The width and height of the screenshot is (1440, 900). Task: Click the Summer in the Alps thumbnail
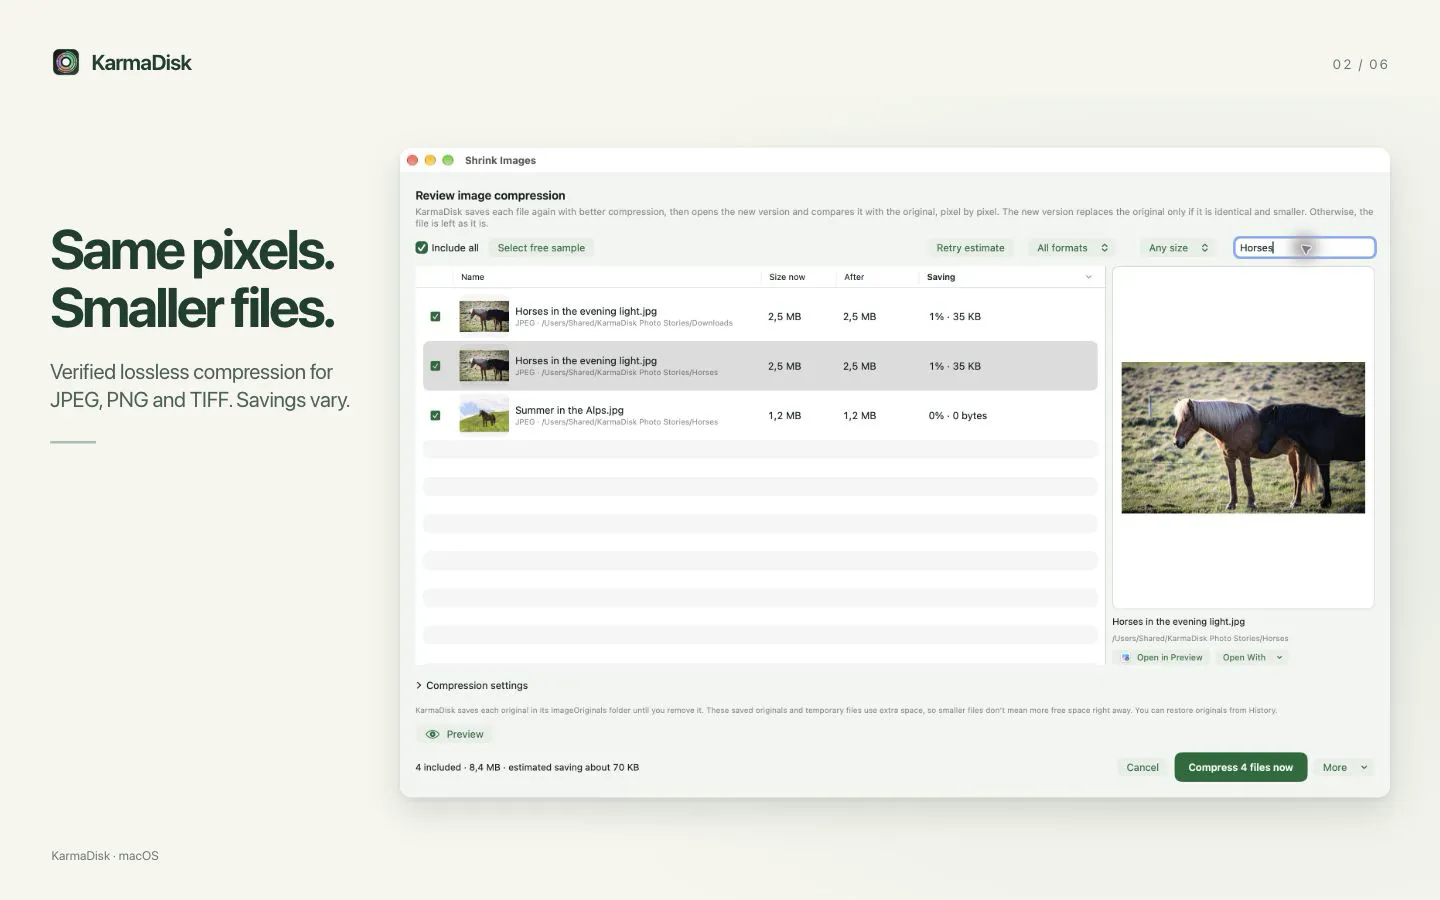point(484,415)
